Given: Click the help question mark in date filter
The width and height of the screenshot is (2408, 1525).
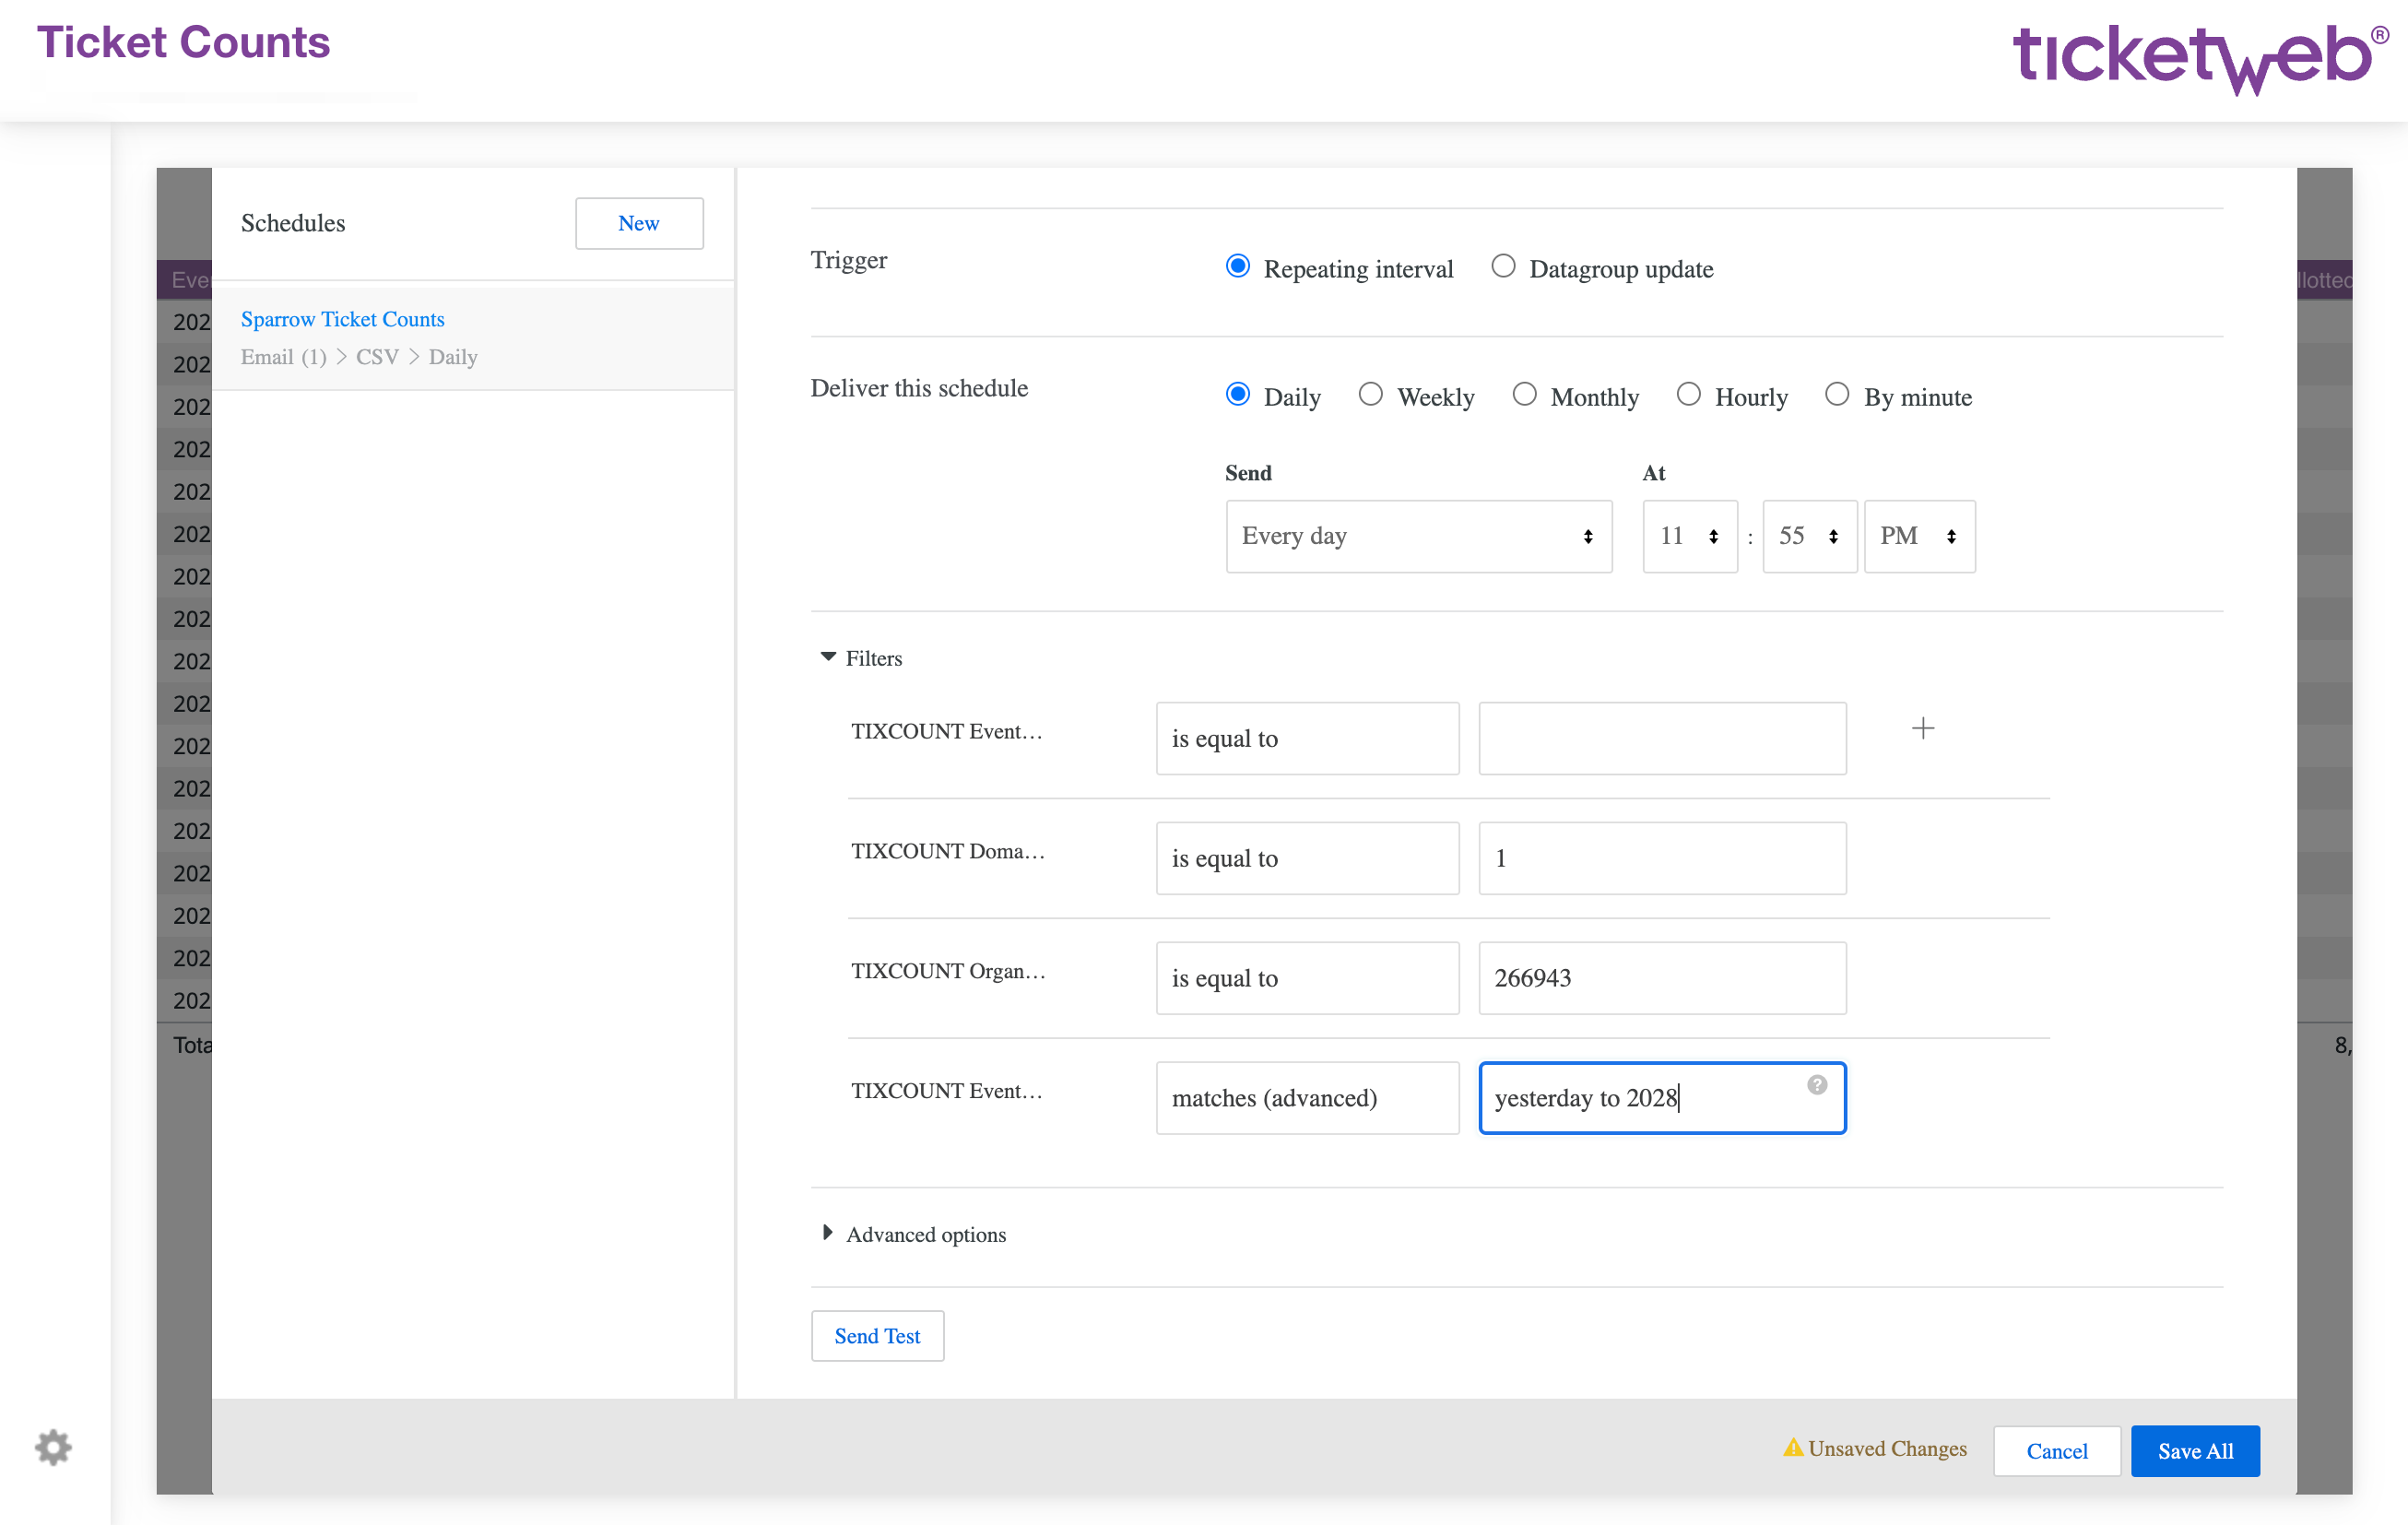Looking at the screenshot, I should coord(1816,1084).
